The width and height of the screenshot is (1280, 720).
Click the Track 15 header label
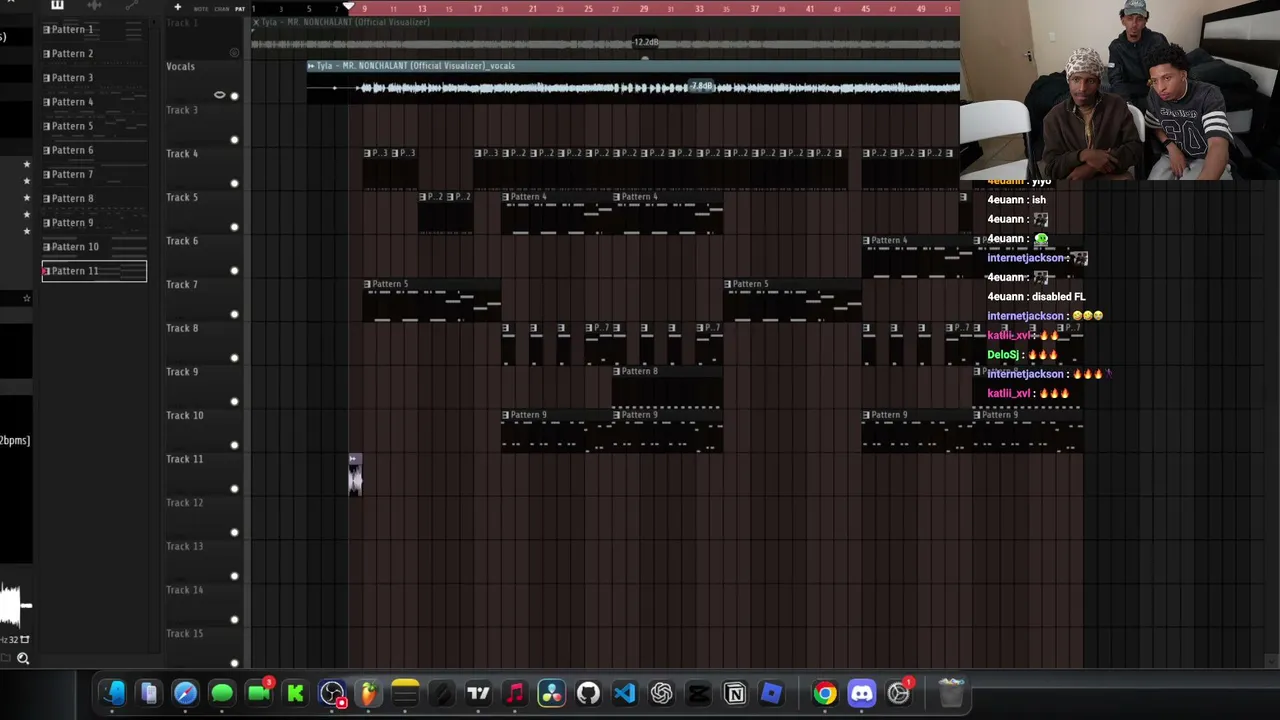pyautogui.click(x=185, y=634)
